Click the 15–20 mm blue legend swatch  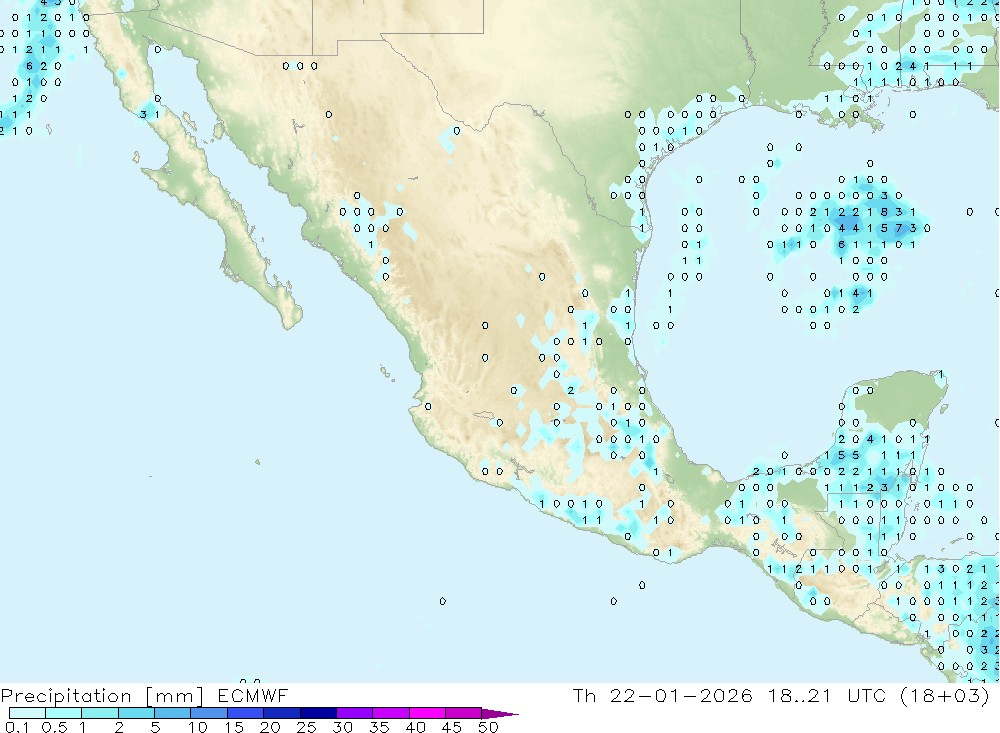pyautogui.click(x=245, y=713)
